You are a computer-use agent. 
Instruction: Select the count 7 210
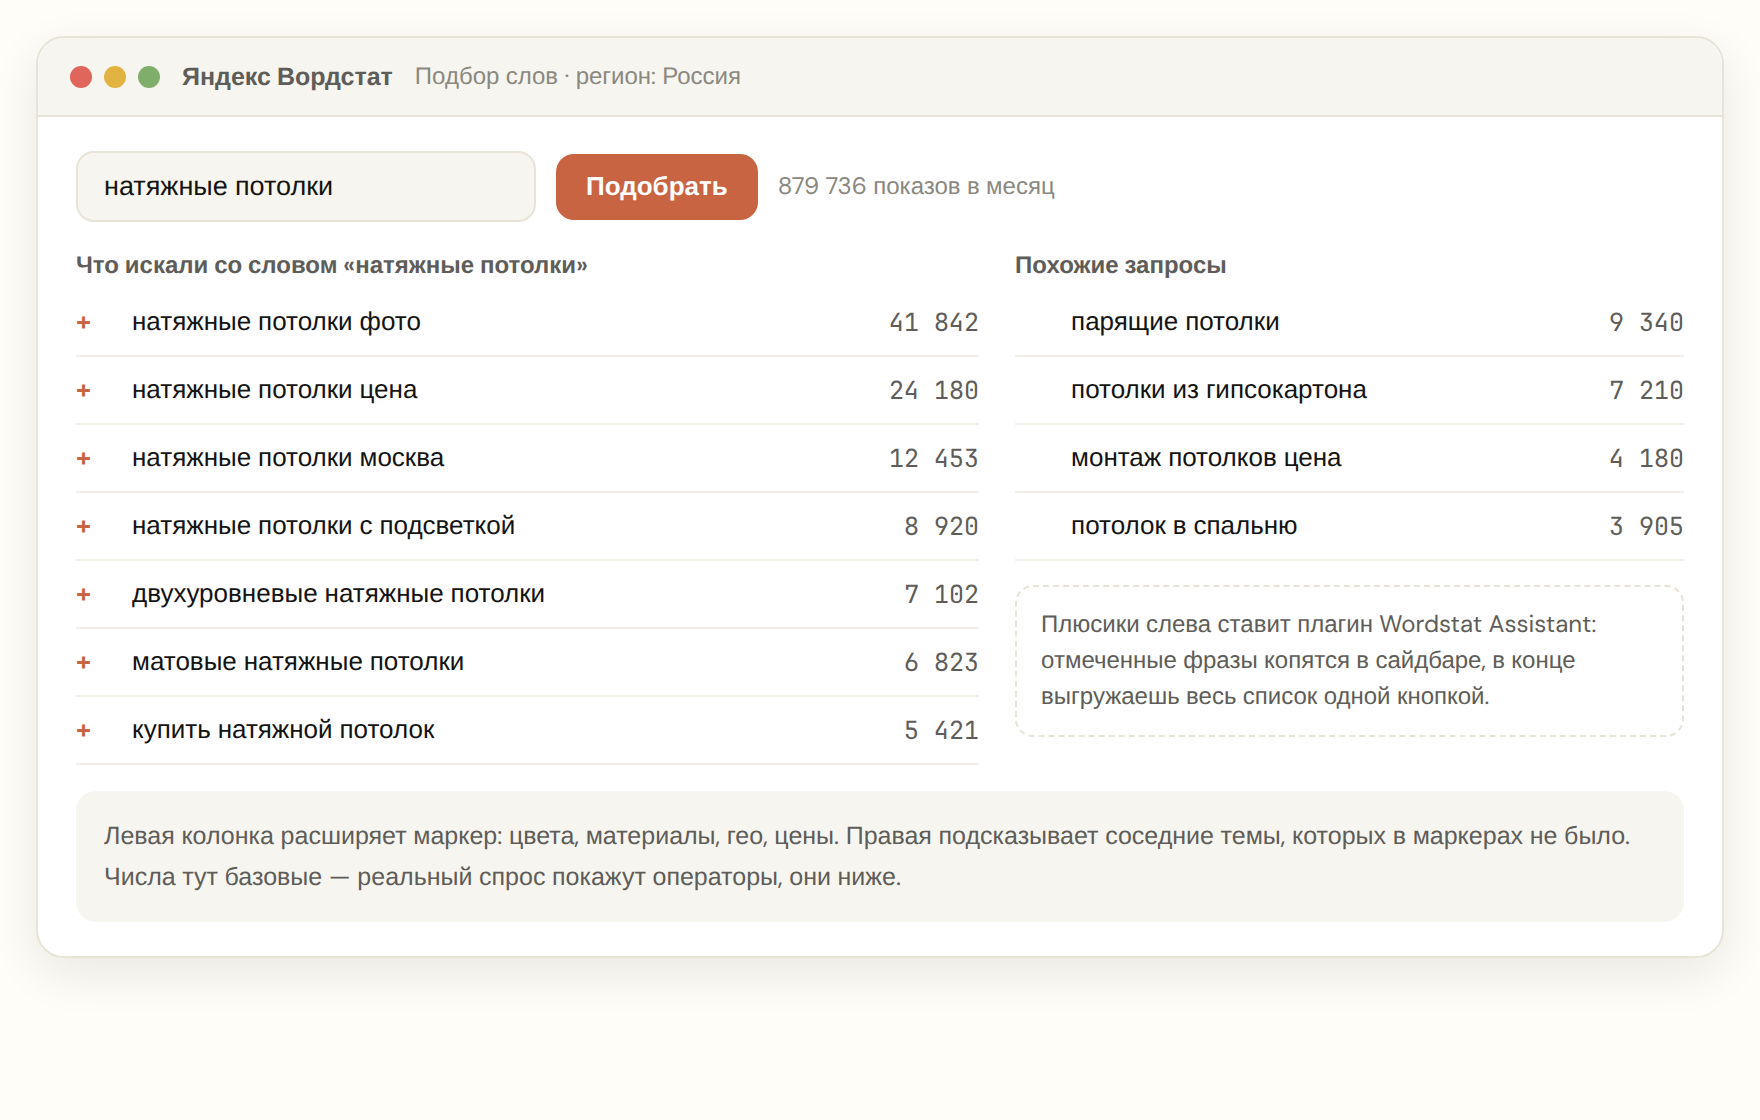pyautogui.click(x=1646, y=390)
